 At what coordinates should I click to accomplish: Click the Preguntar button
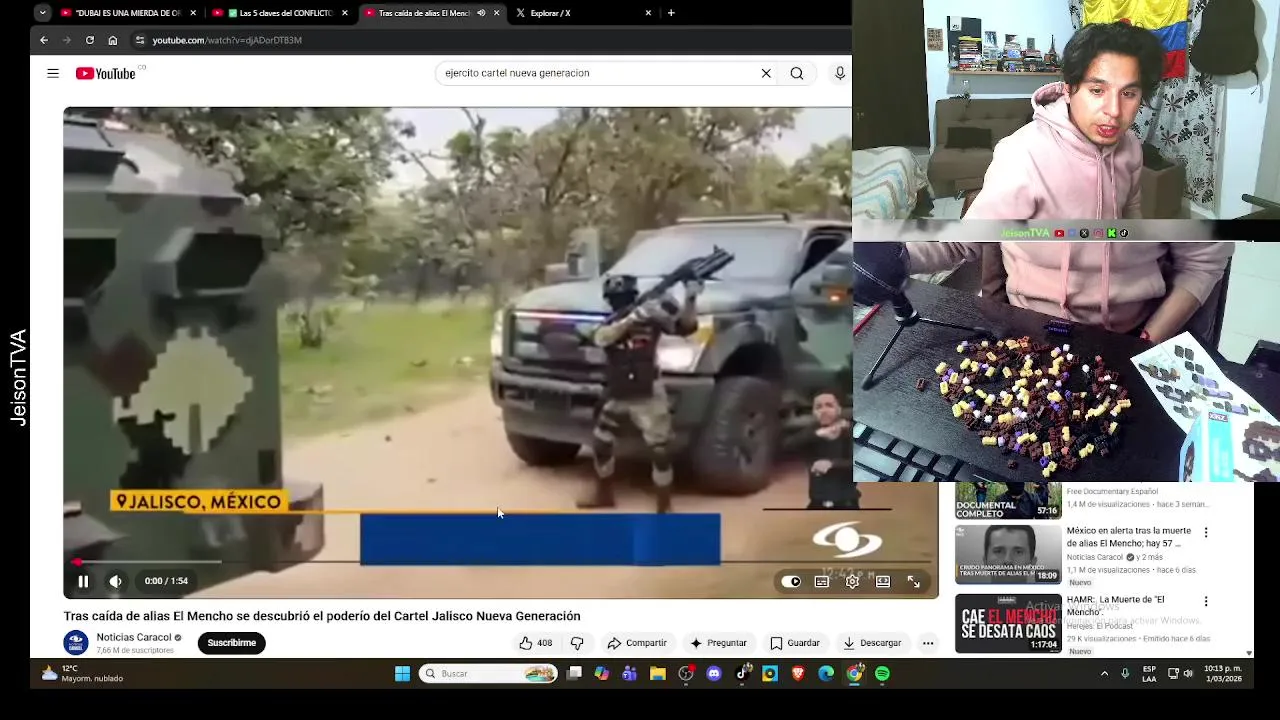pos(718,643)
